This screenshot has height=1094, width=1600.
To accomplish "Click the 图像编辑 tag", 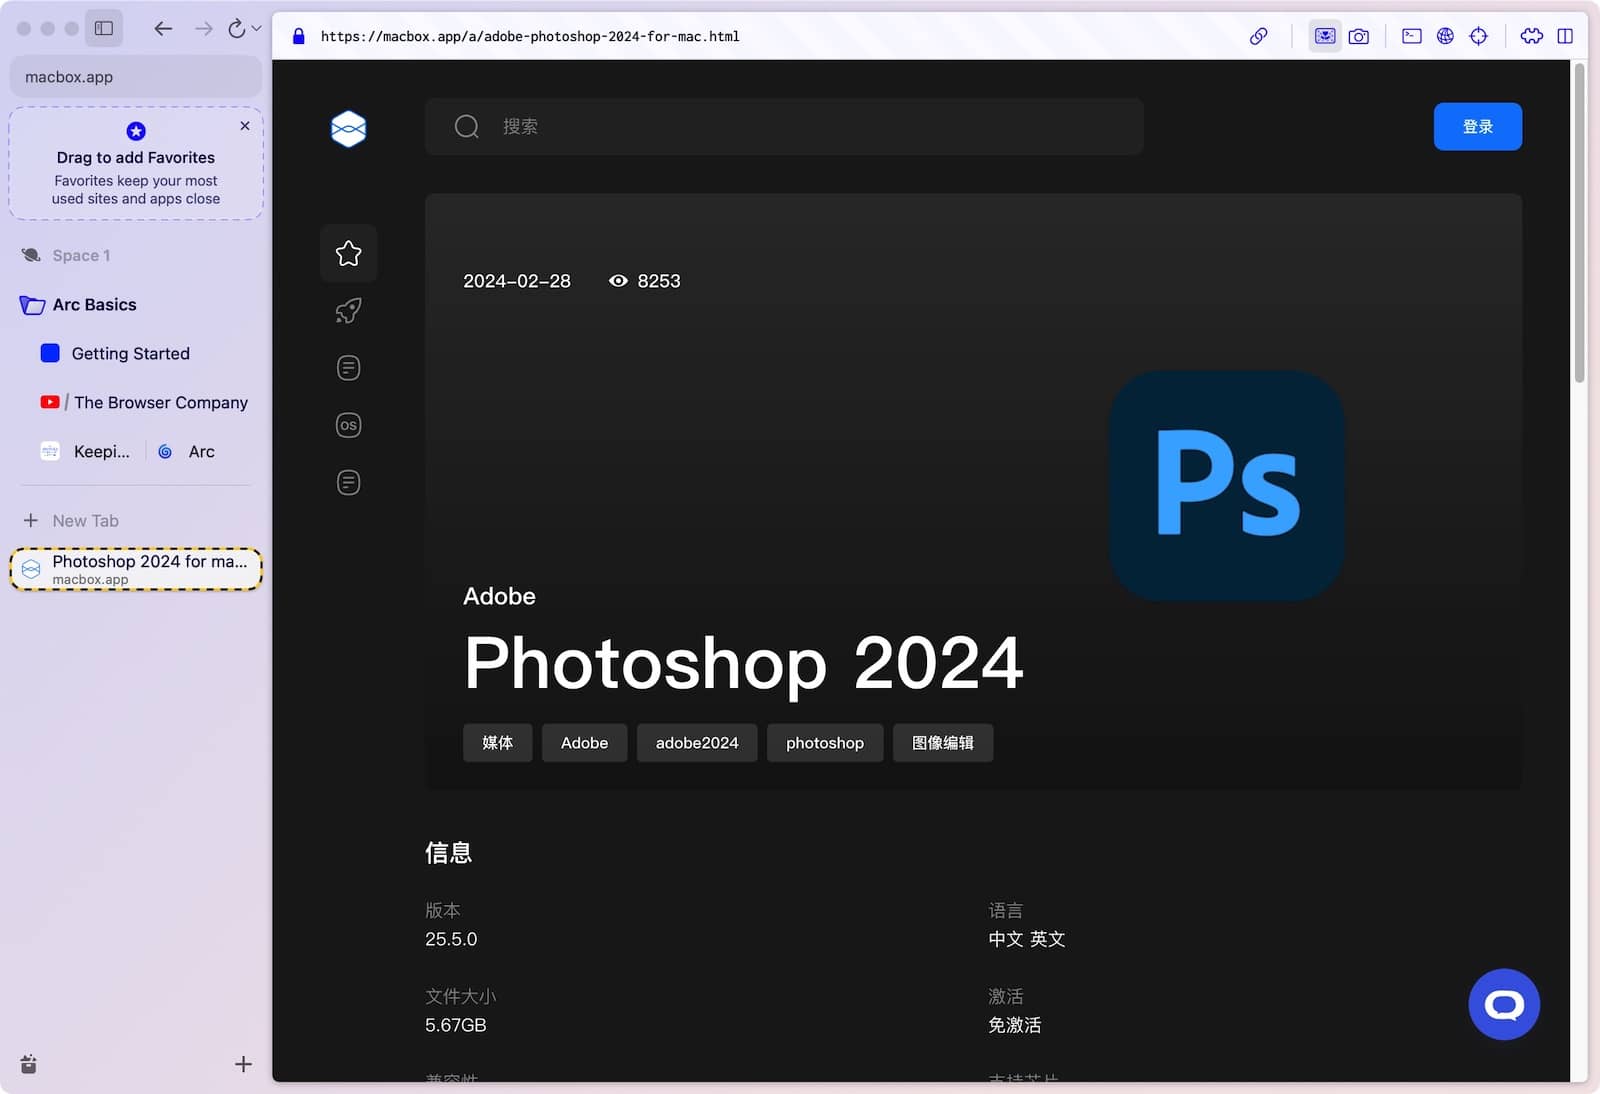I will [x=942, y=742].
